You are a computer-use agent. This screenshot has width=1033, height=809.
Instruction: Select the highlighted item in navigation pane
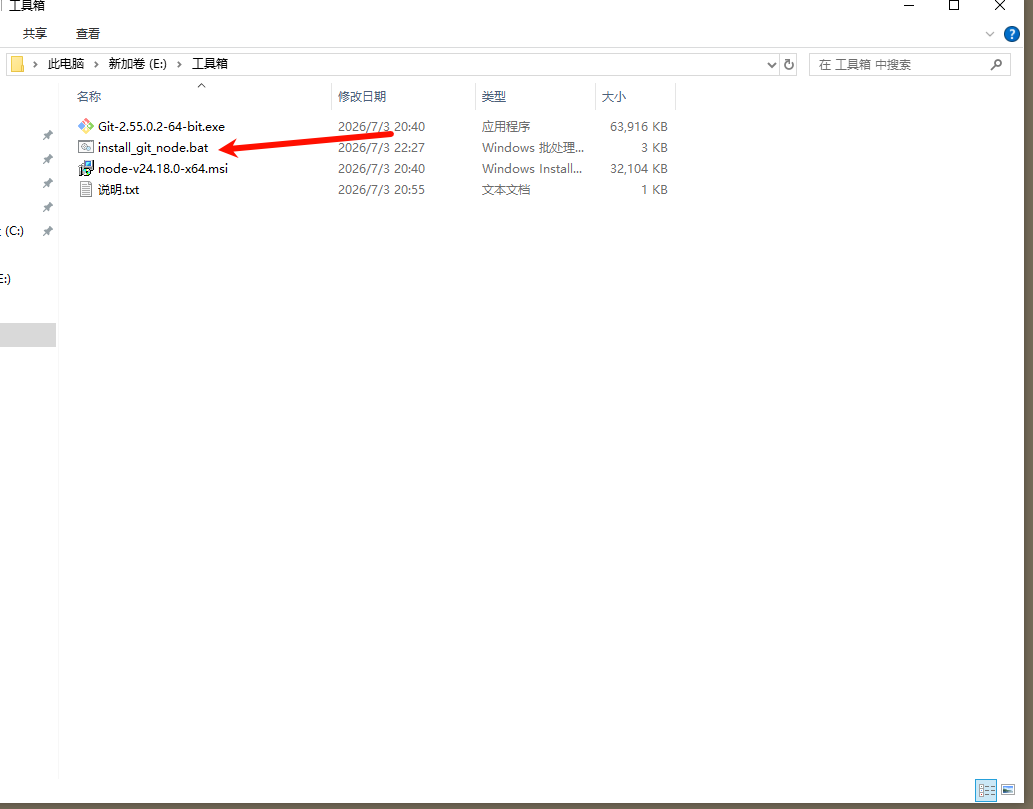click(28, 335)
